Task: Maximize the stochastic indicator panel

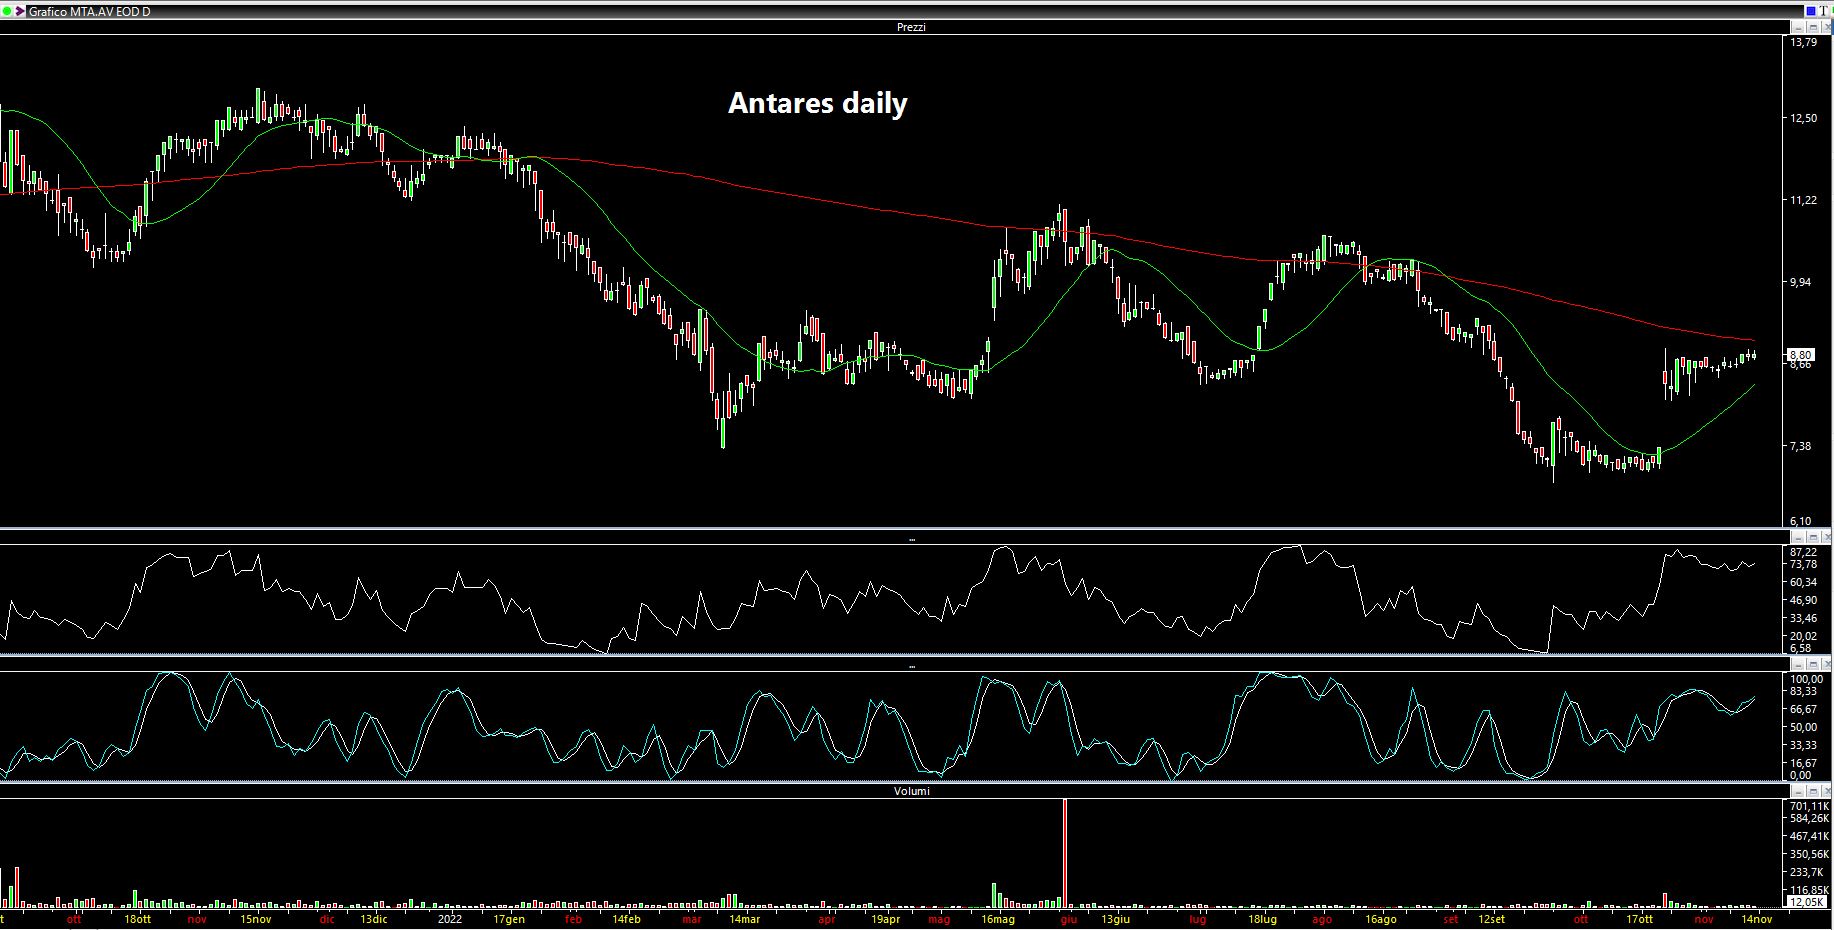Action: point(1813,664)
